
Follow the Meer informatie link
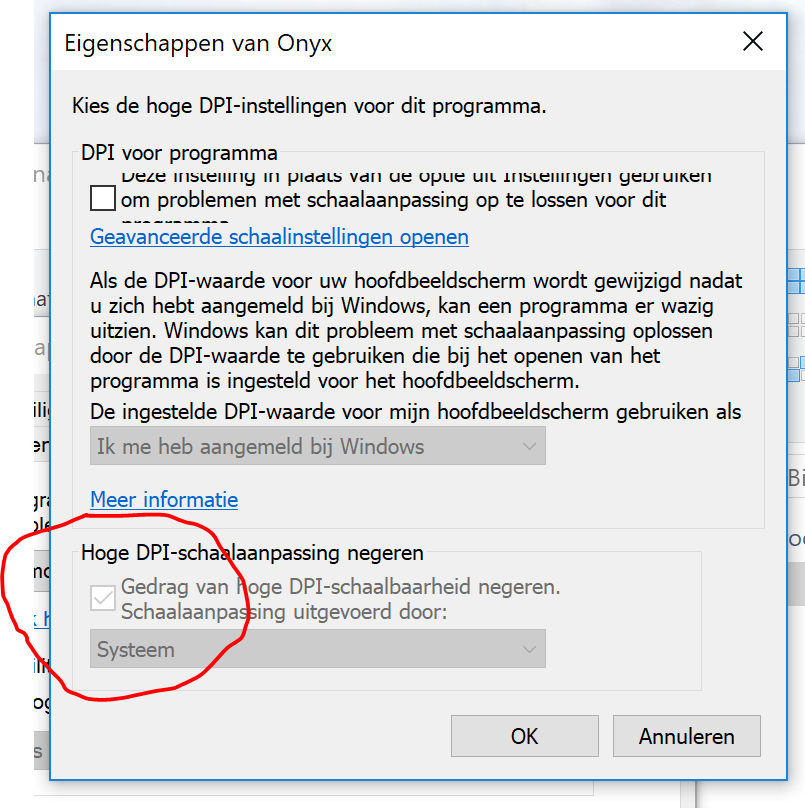(x=164, y=500)
